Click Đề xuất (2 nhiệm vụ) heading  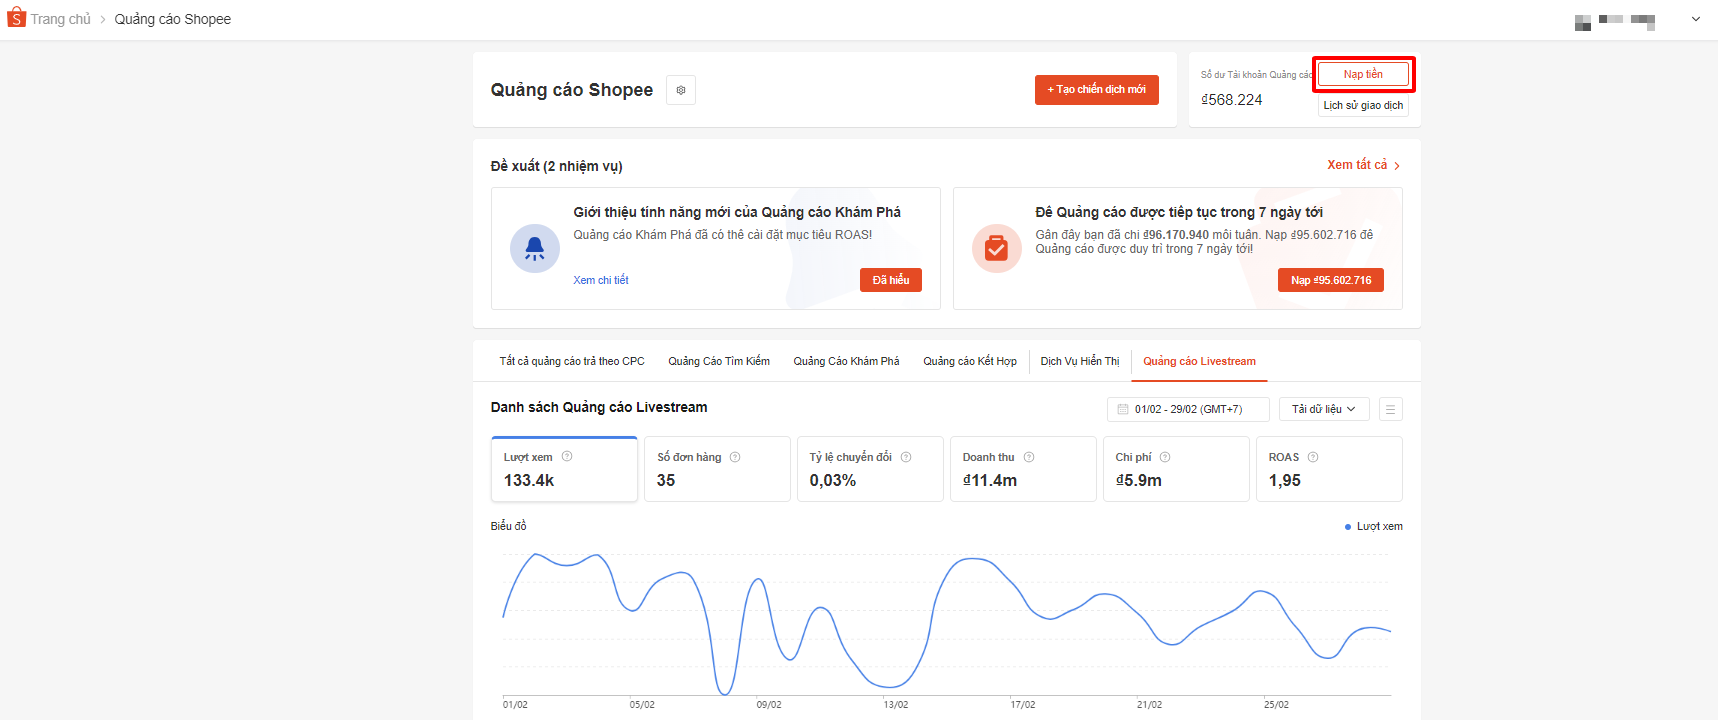[556, 166]
